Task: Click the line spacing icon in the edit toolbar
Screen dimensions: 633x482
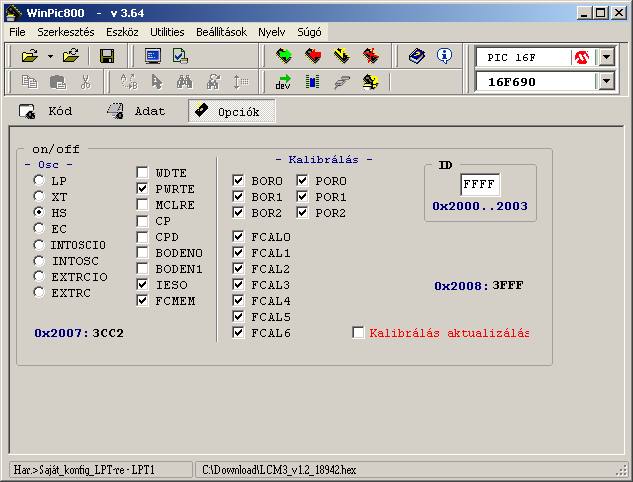Action: point(241,82)
